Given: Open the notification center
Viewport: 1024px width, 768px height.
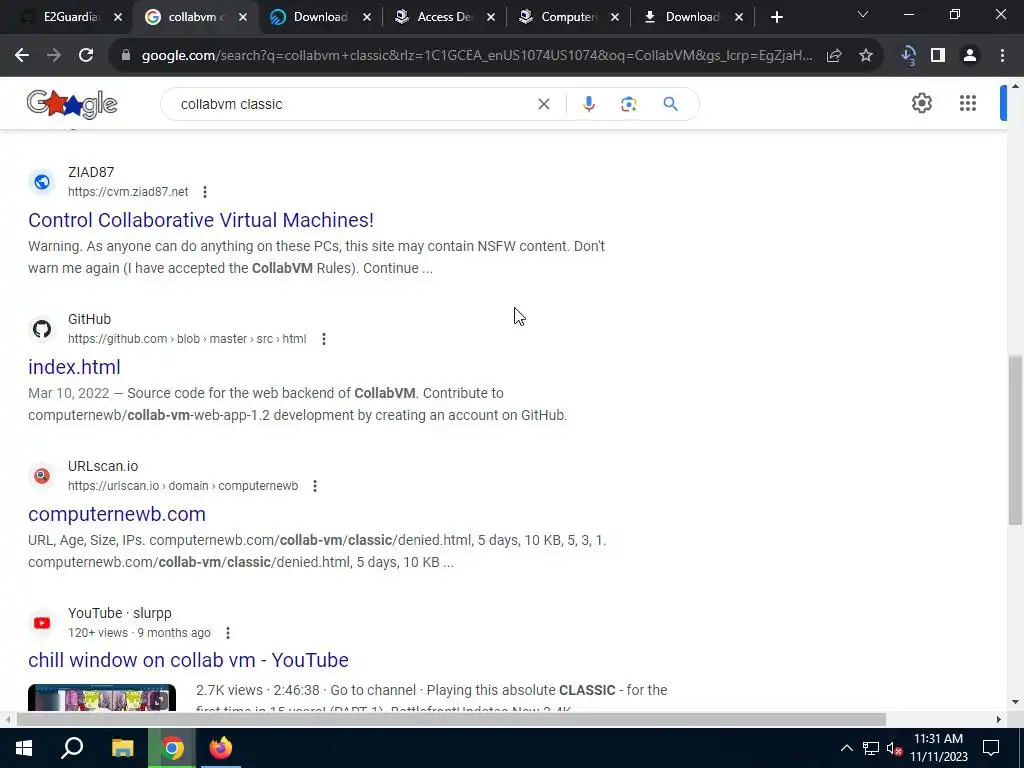Looking at the screenshot, I should pos(991,748).
